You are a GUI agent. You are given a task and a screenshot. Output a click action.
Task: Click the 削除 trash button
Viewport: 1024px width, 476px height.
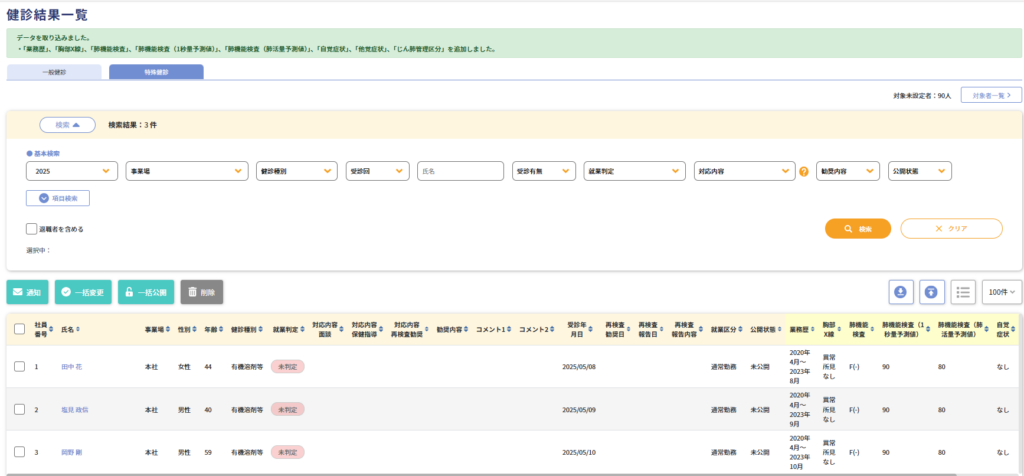click(x=202, y=292)
